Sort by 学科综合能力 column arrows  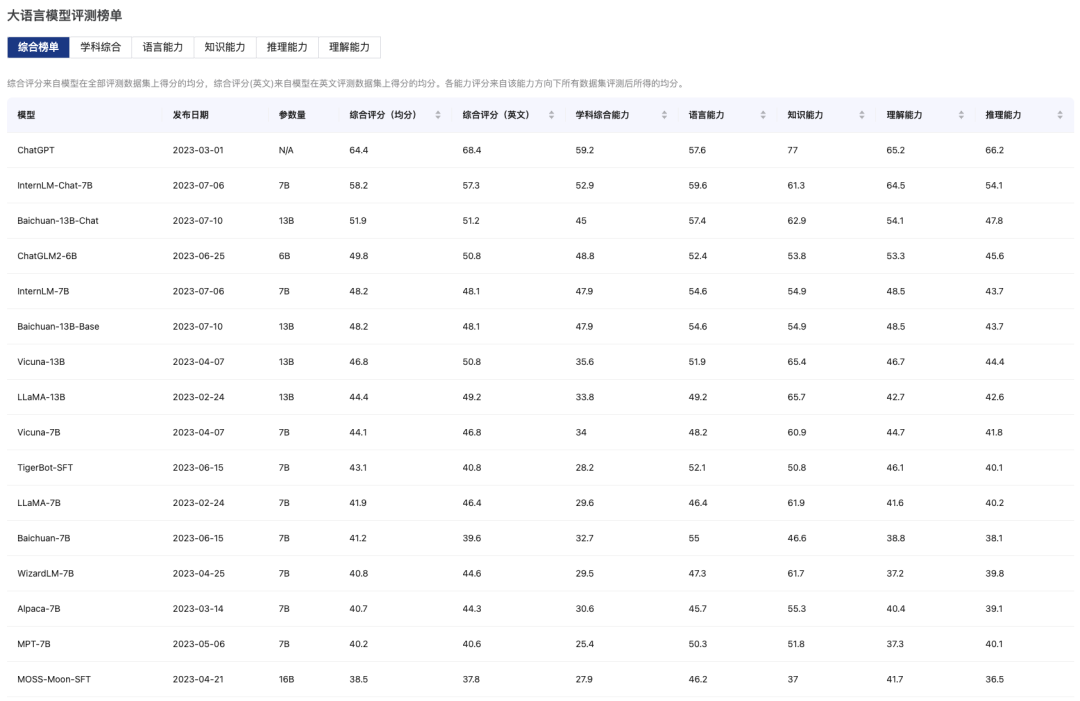click(x=664, y=115)
